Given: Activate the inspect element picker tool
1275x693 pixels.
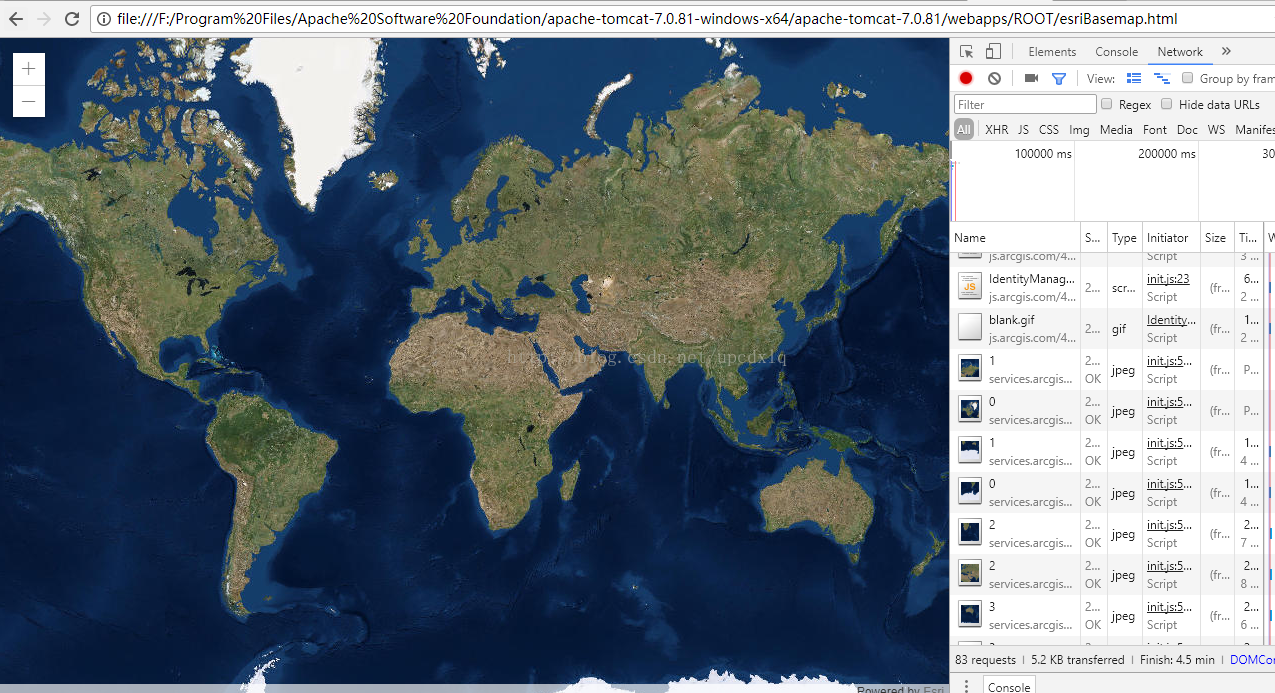Looking at the screenshot, I should [x=966, y=52].
